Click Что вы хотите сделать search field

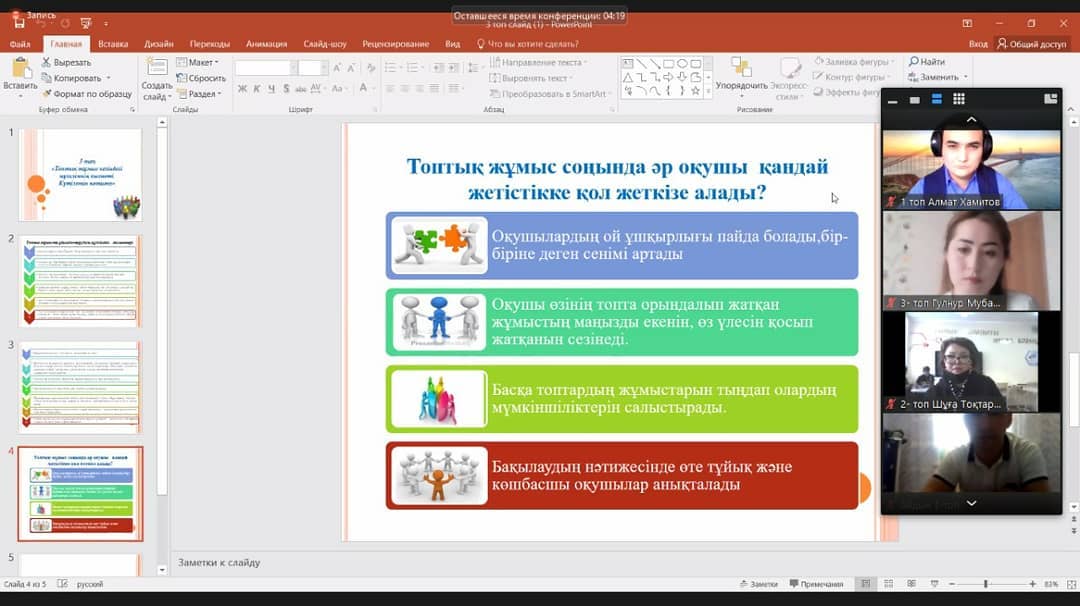click(528, 43)
